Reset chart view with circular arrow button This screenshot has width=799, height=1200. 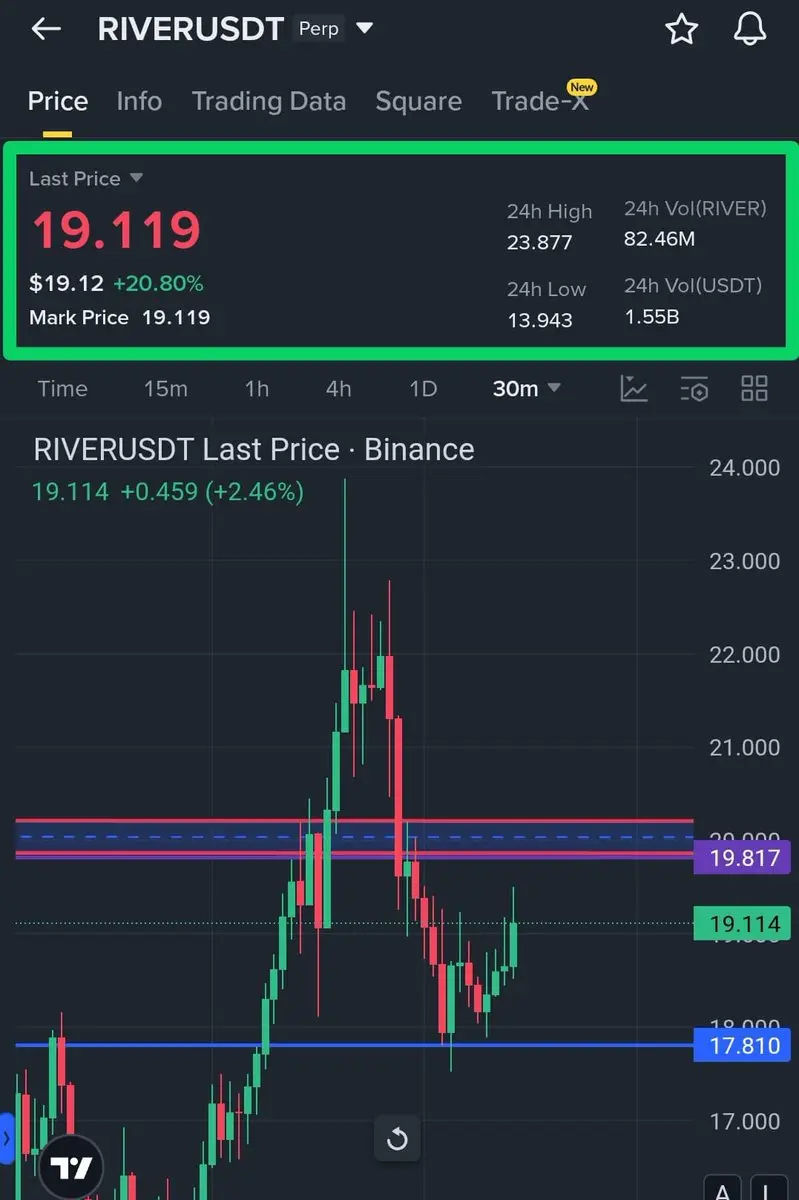point(397,1139)
